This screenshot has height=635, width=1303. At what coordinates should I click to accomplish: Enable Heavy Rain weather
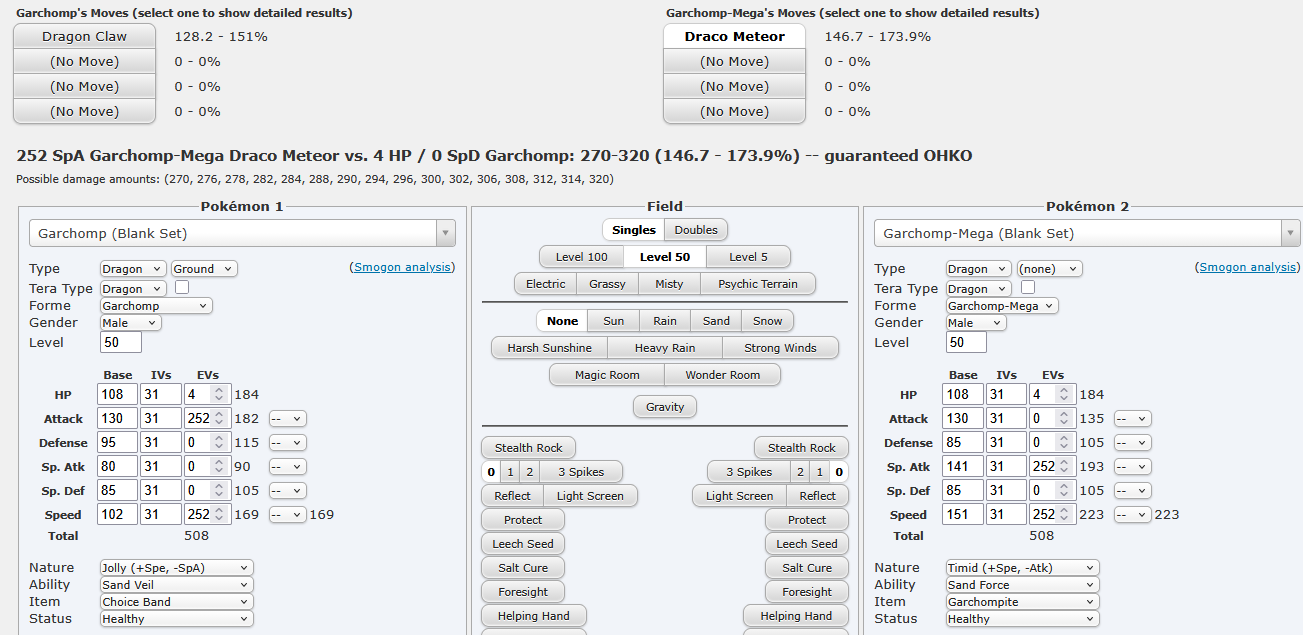[665, 348]
